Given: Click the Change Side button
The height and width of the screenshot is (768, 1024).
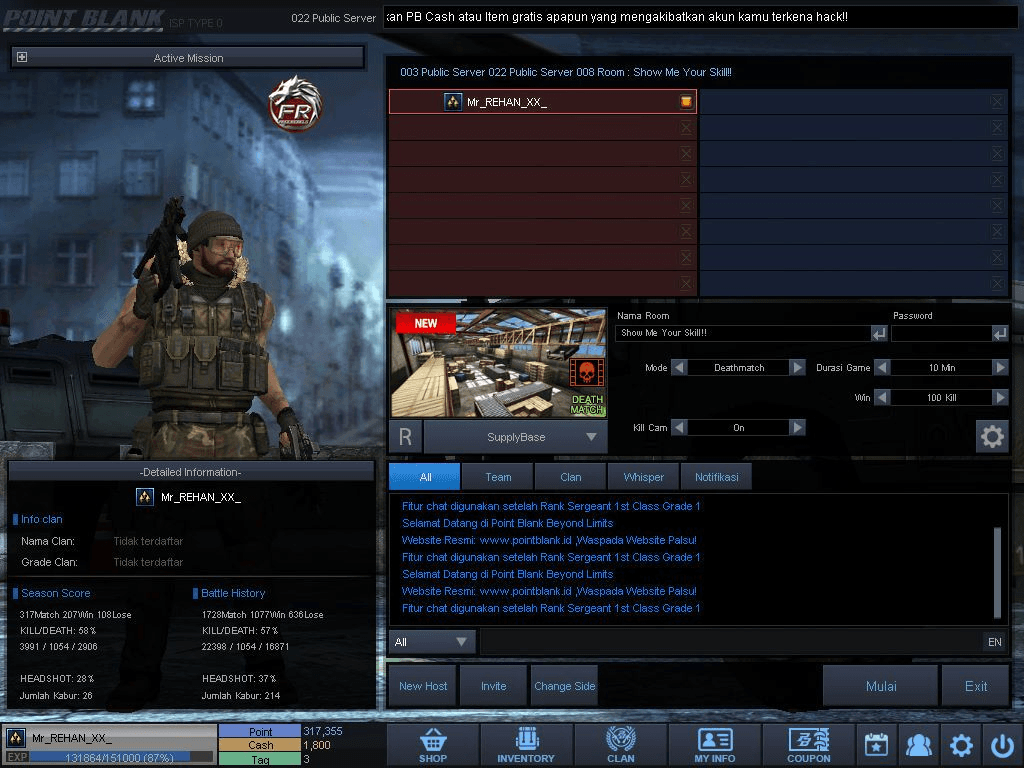Looking at the screenshot, I should (x=564, y=686).
